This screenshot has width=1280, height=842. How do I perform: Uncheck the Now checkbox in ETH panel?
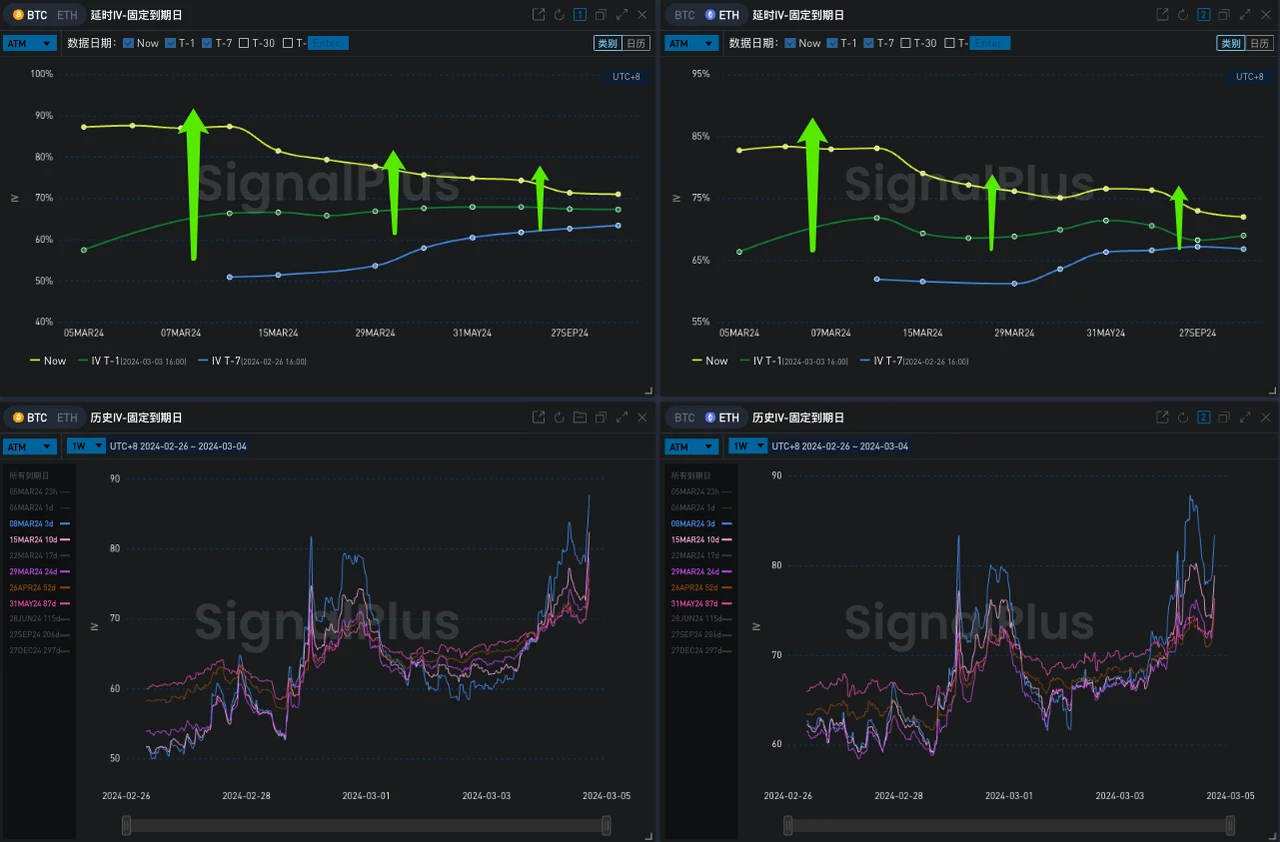pyautogui.click(x=789, y=43)
